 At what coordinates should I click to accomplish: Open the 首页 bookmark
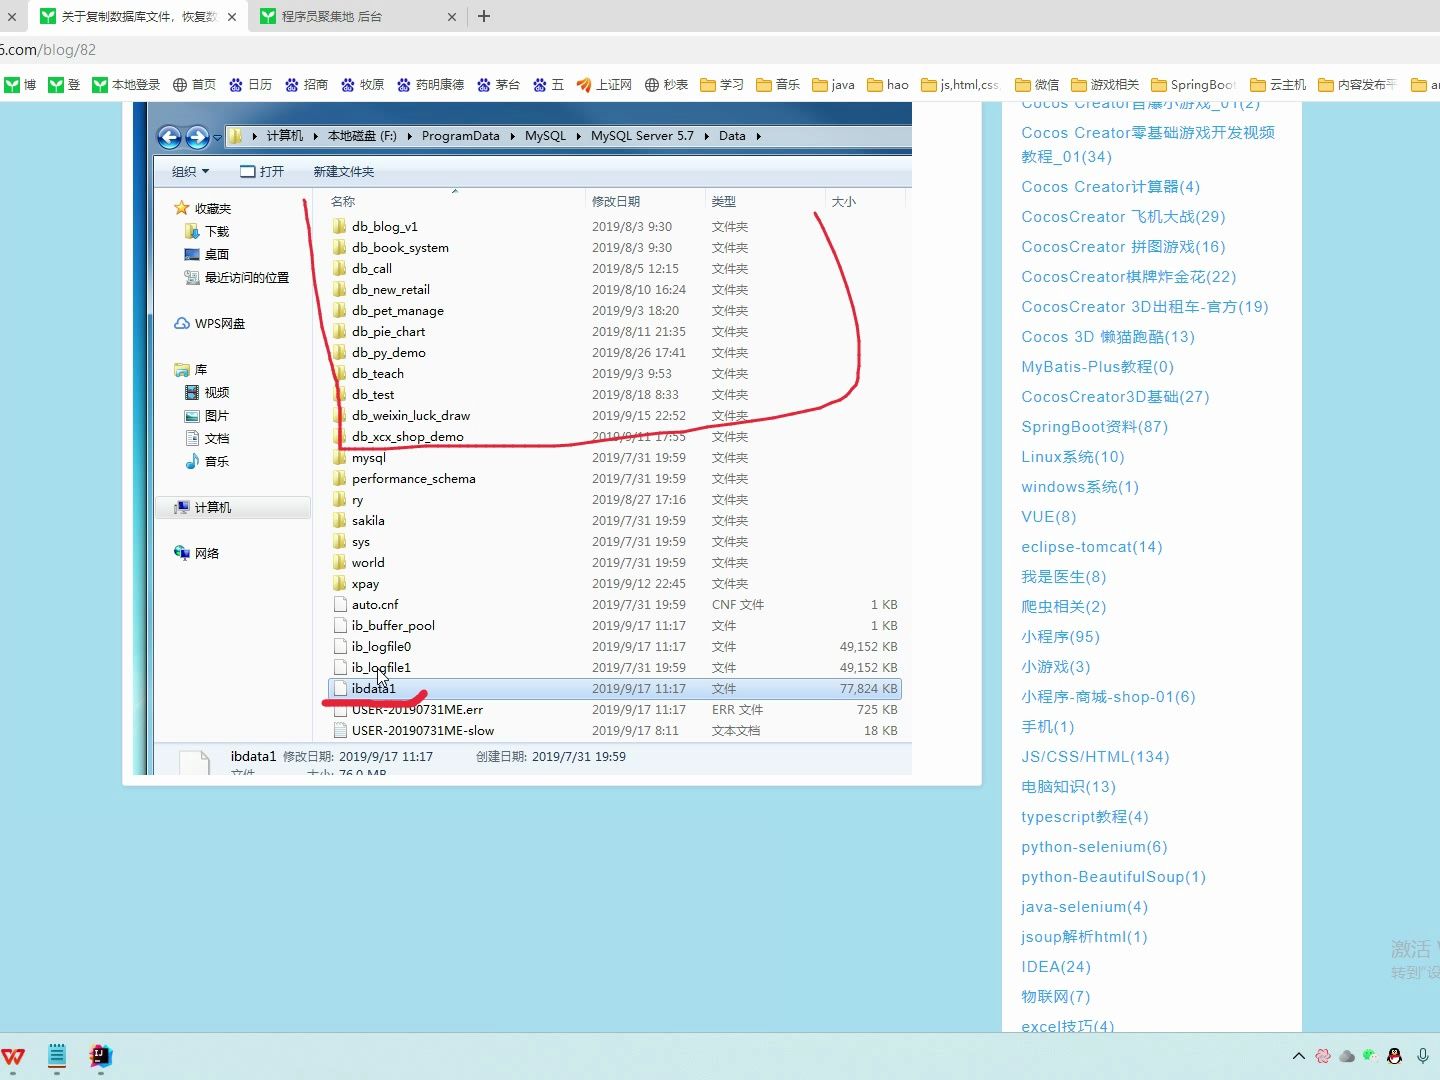click(194, 85)
